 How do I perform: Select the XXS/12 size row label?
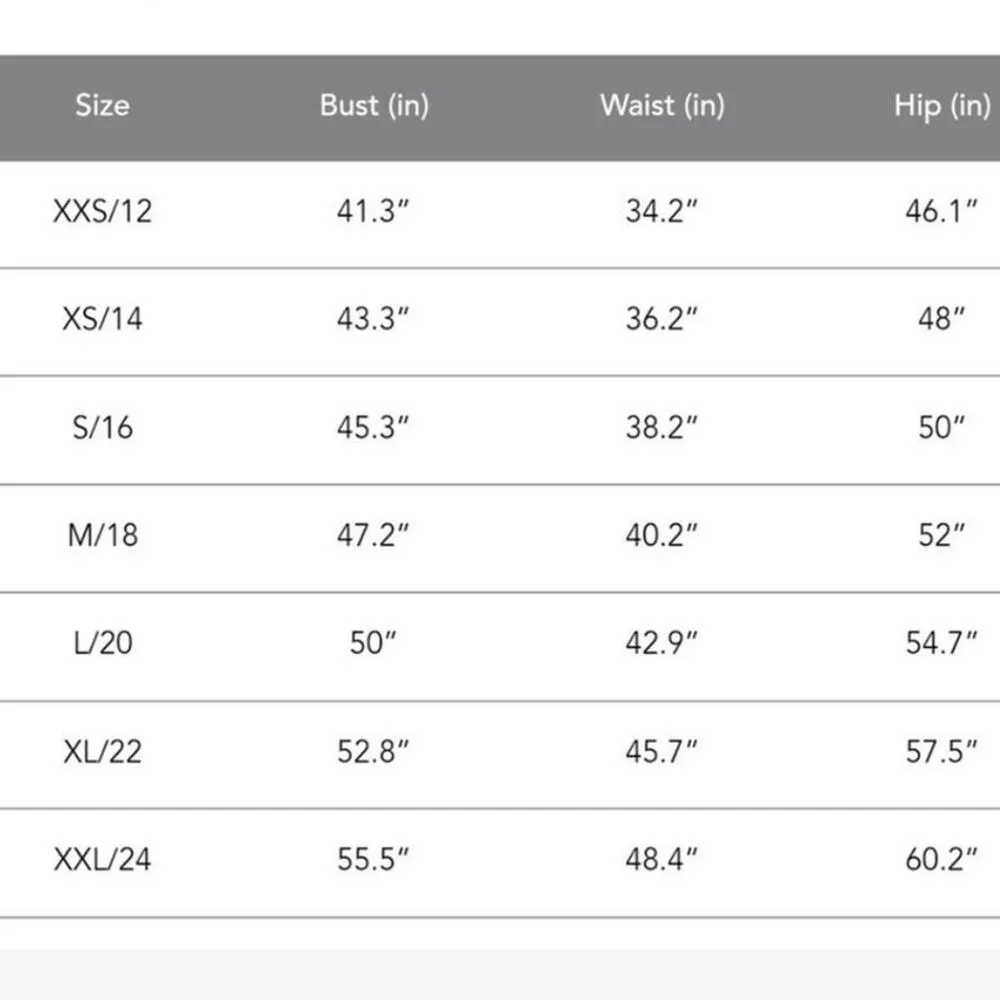point(102,212)
